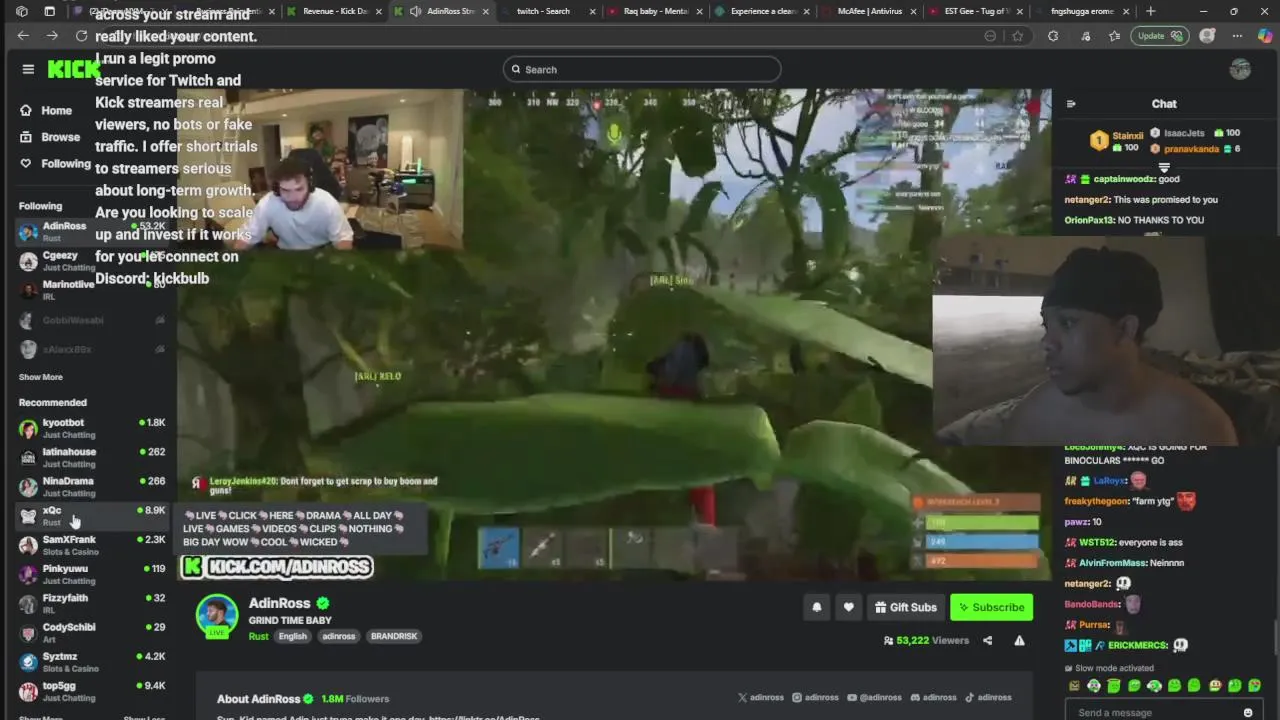This screenshot has width=1280, height=720.
Task: Click the Browse icon in Kick sidebar
Action: tap(26, 137)
